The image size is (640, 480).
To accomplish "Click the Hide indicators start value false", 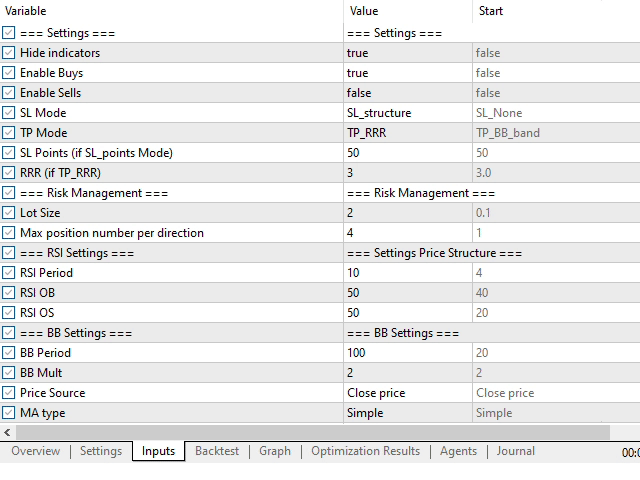I will click(x=556, y=53).
